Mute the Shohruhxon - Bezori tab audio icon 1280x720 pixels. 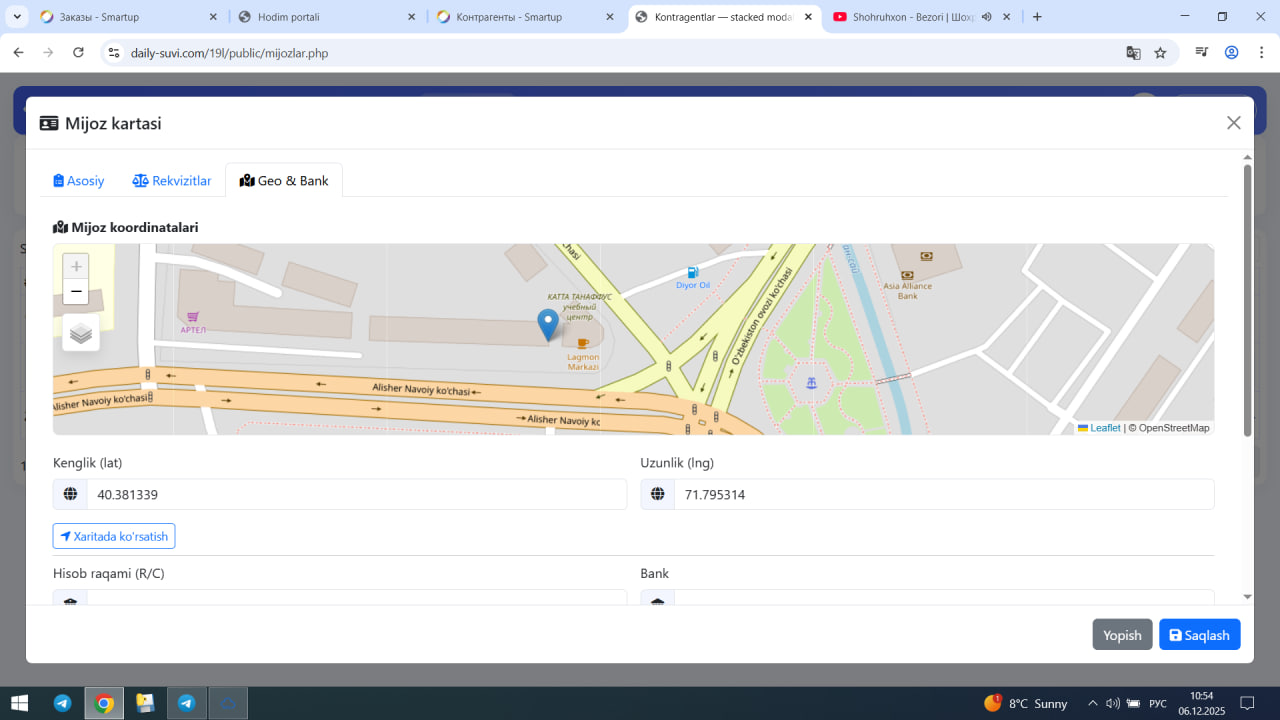tap(986, 17)
